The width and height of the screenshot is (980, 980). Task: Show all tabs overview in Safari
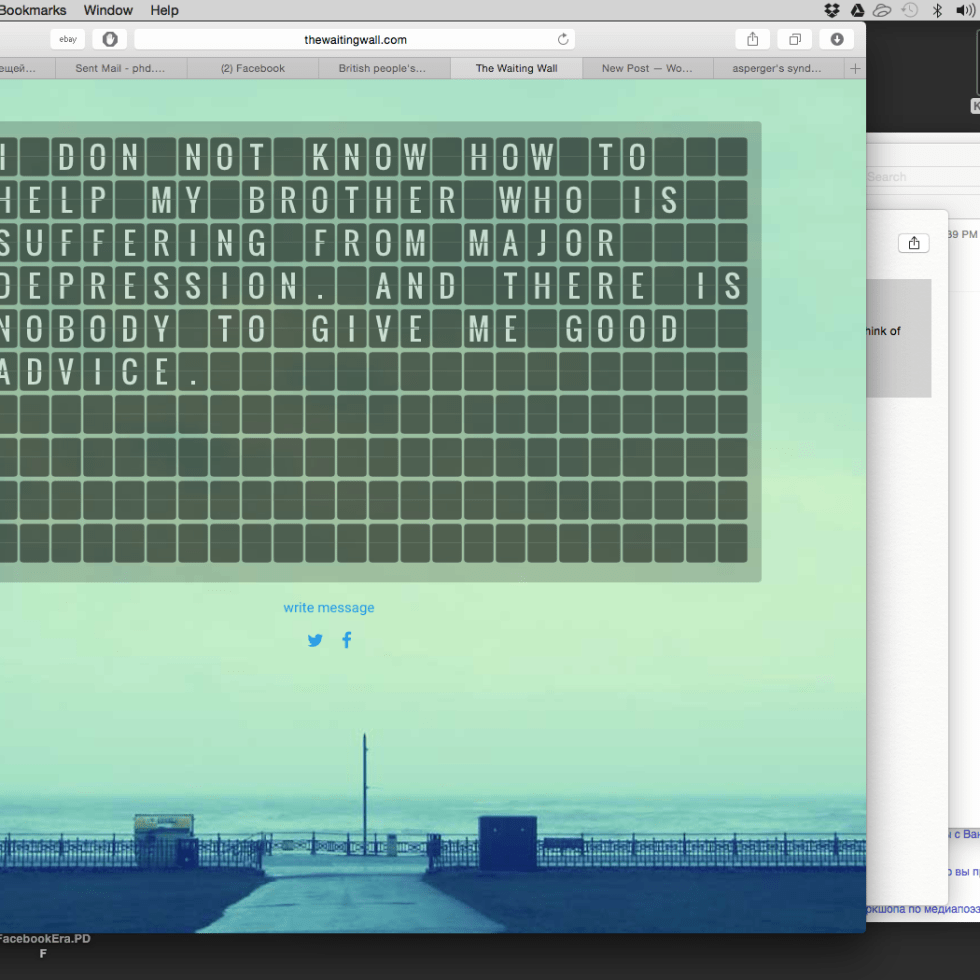click(x=794, y=39)
